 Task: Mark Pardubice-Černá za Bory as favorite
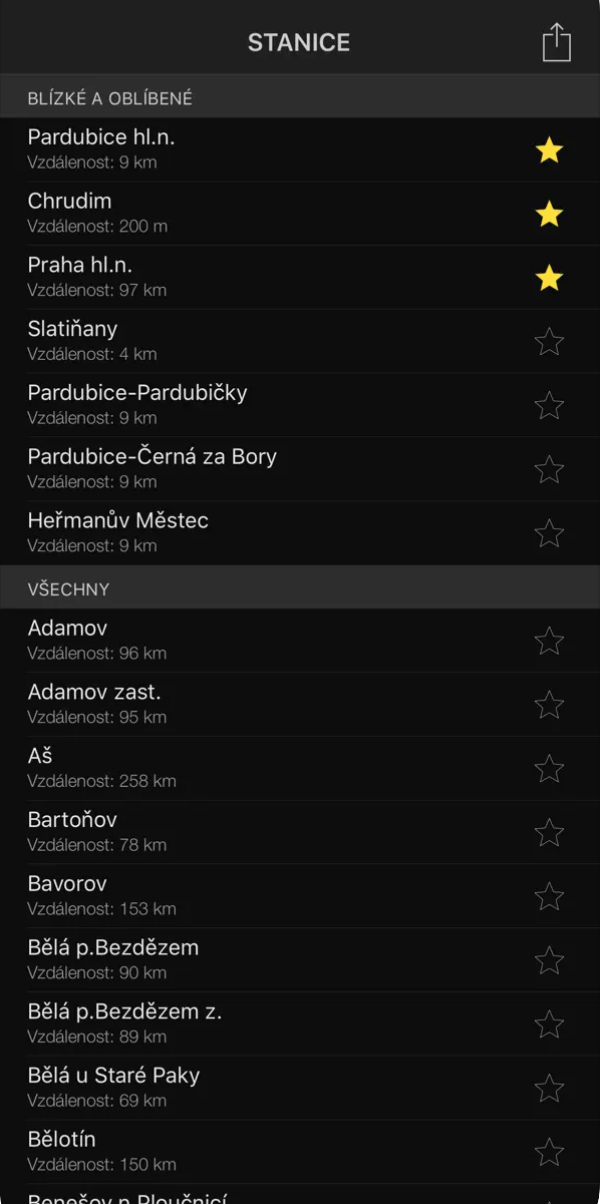click(549, 470)
